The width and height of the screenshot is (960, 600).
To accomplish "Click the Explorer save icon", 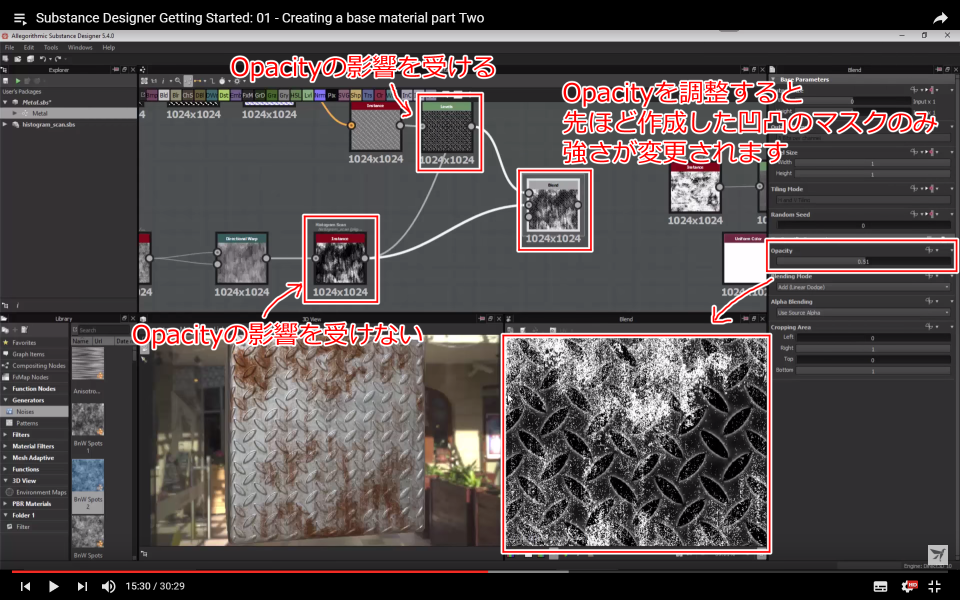I will click(x=6, y=81).
